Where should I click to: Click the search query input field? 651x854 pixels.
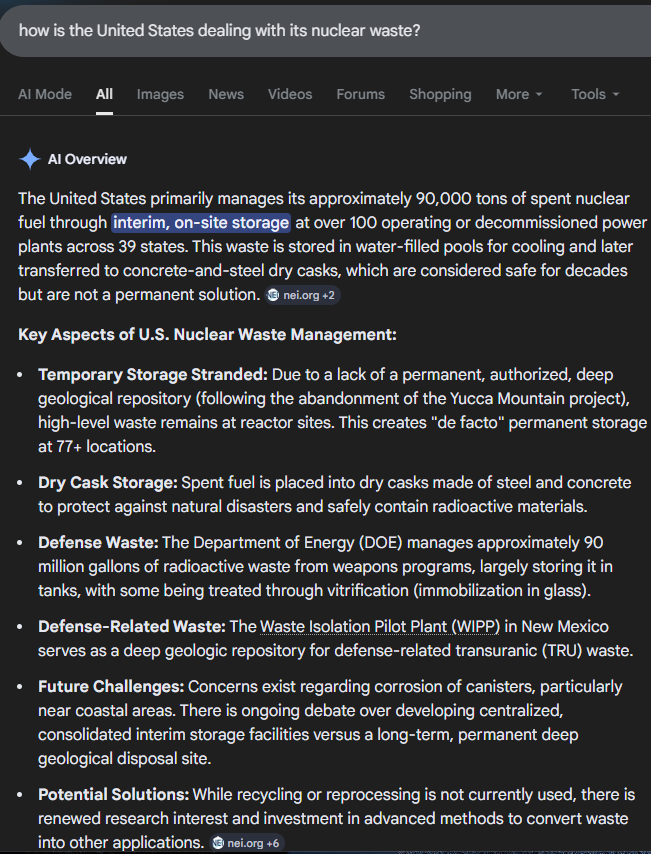pyautogui.click(x=325, y=30)
